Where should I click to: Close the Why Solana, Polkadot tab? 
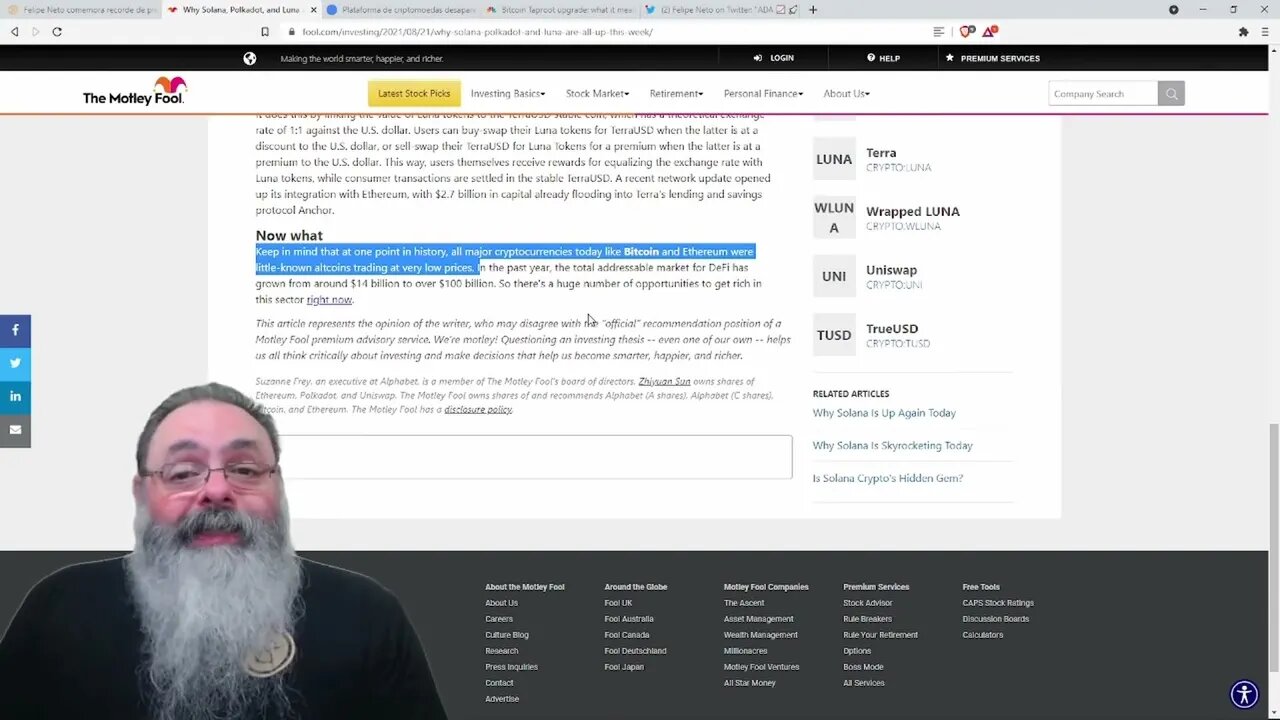pyautogui.click(x=313, y=10)
